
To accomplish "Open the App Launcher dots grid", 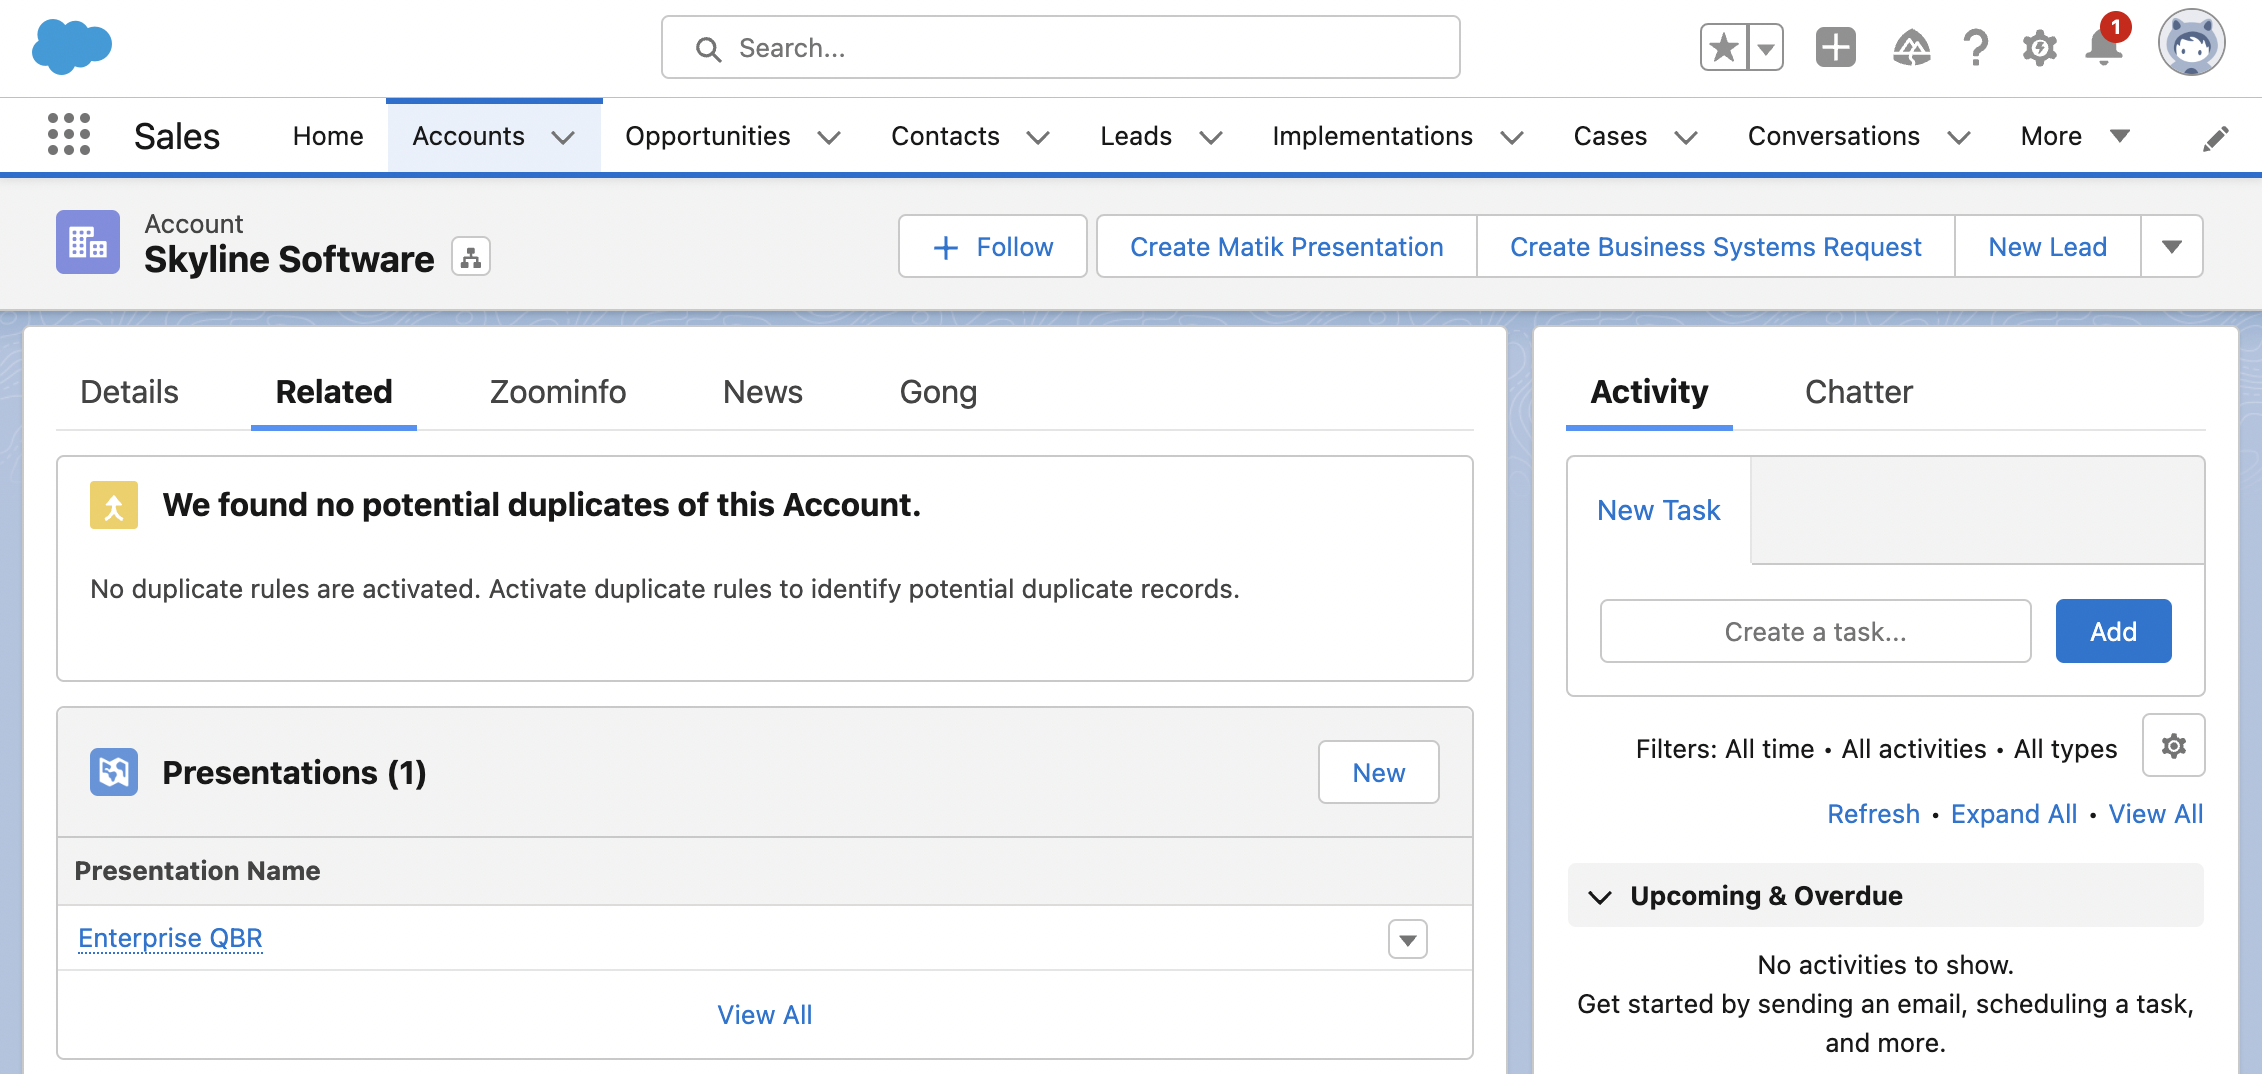I will (69, 134).
